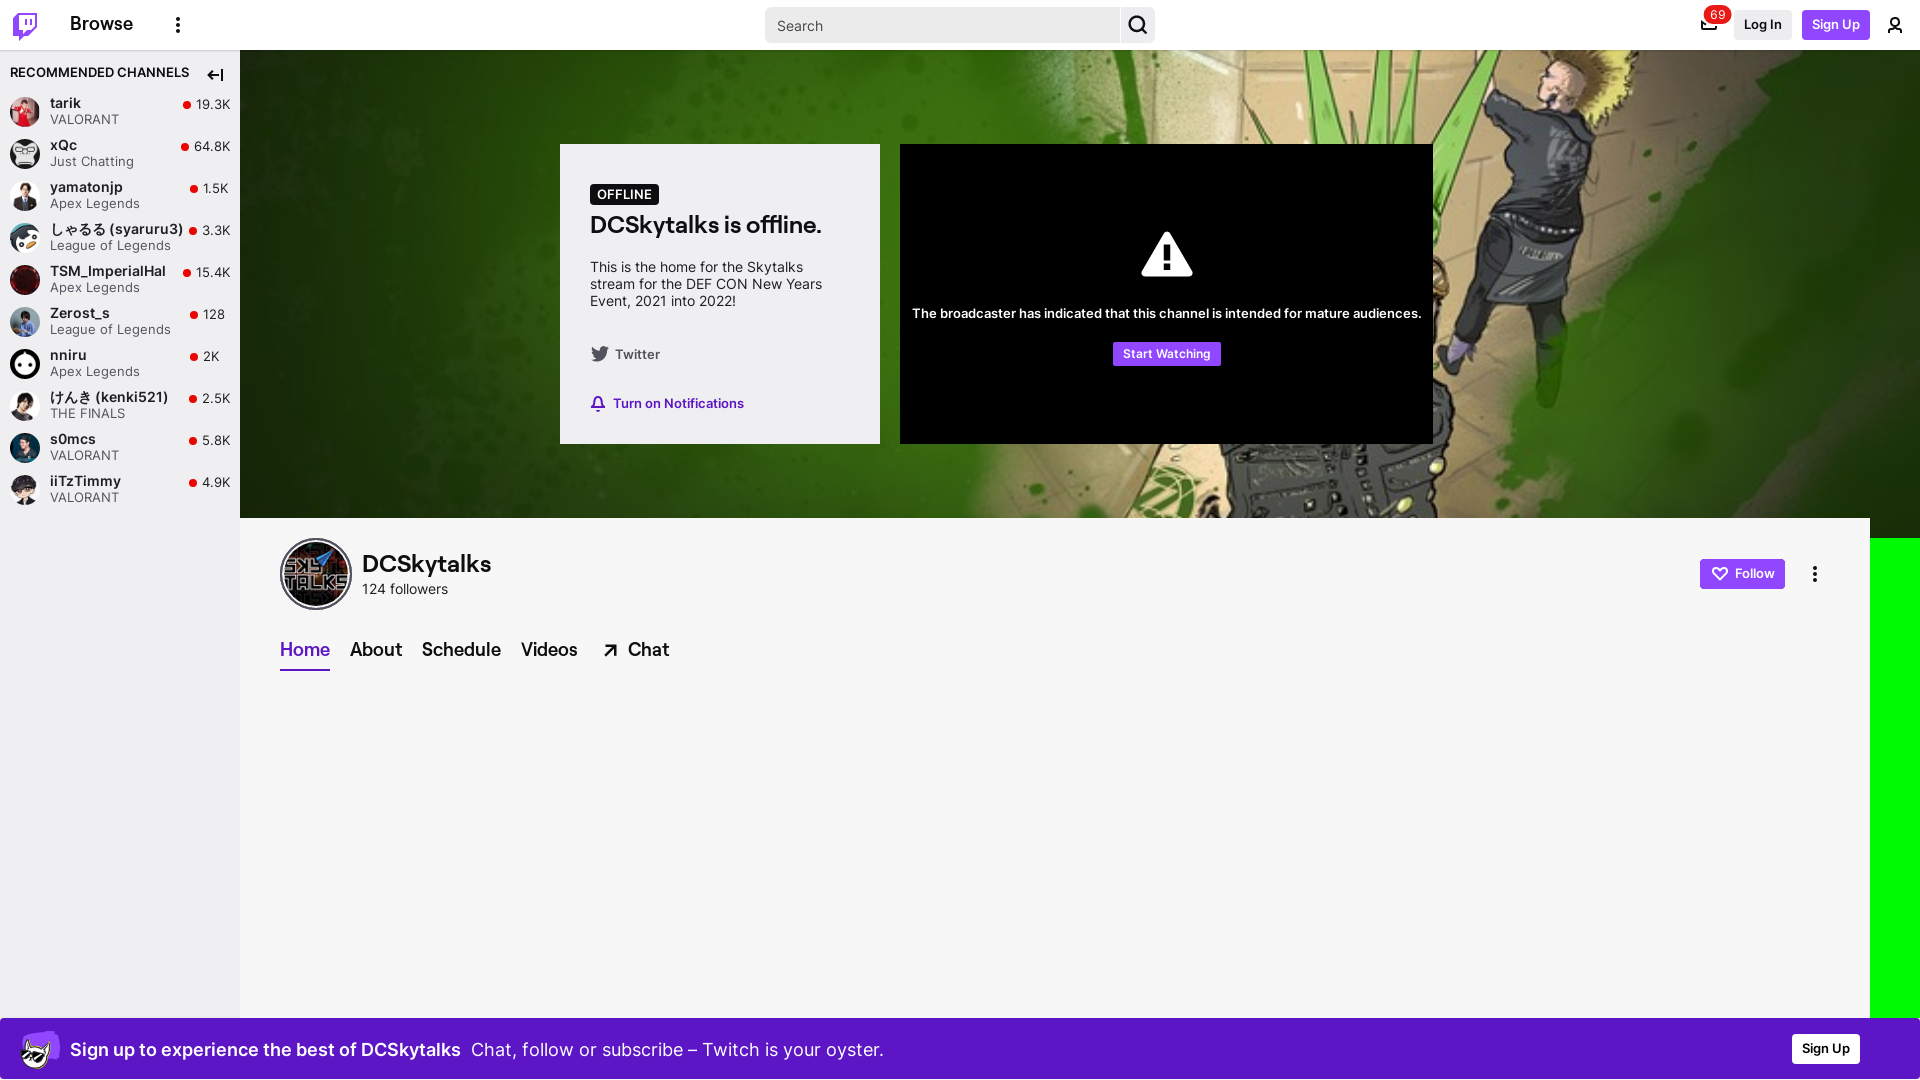Open Zerost_s's channel avatar
The width and height of the screenshot is (1920, 1080).
[25, 321]
